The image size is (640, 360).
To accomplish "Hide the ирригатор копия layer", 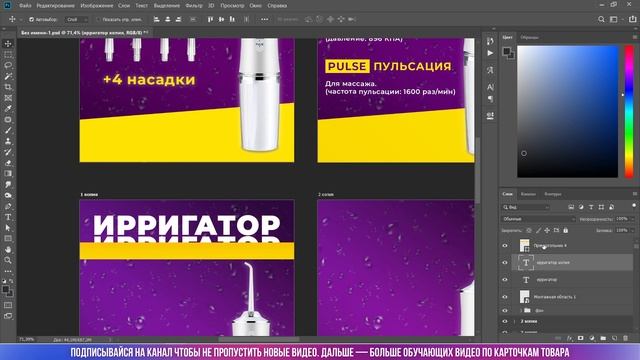I will click(x=505, y=263).
